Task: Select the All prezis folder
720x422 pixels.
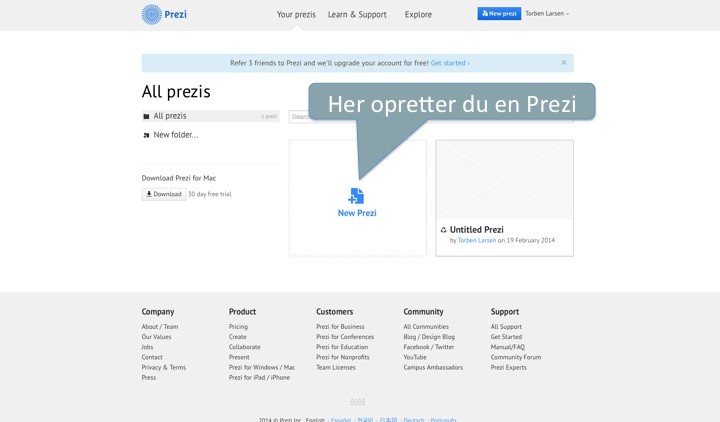Action: click(210, 116)
